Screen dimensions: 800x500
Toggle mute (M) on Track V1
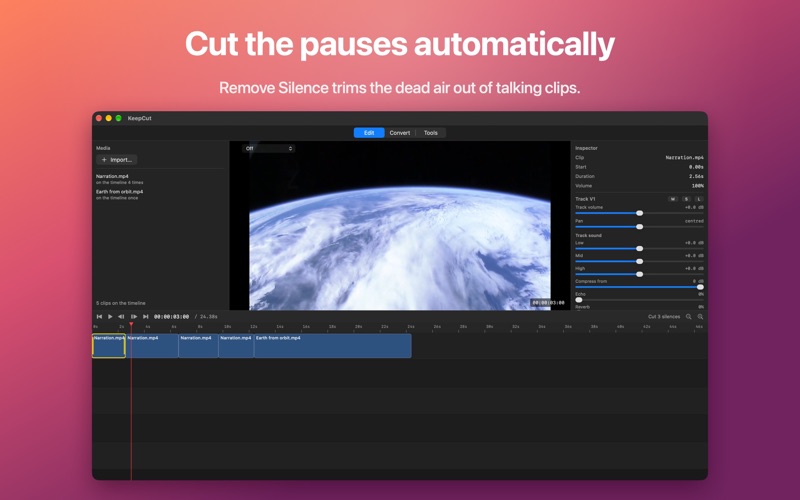[x=673, y=199]
